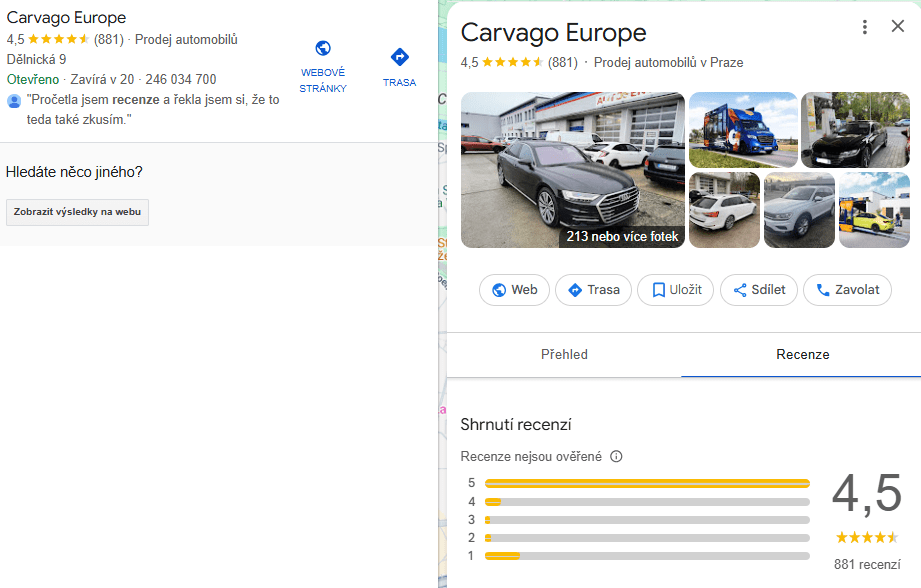Open the Carvago Europe title in left results

(66, 18)
